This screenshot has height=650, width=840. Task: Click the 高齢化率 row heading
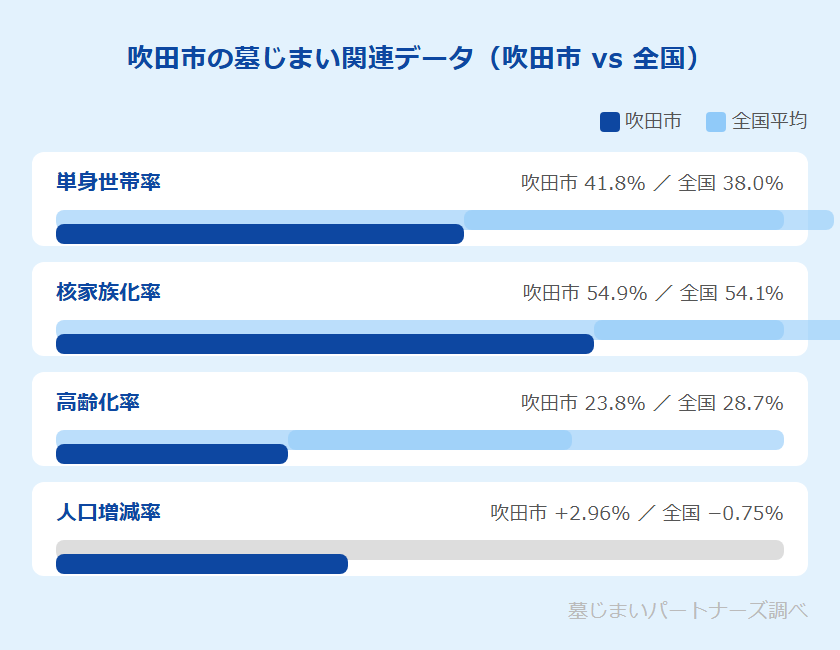tap(98, 403)
